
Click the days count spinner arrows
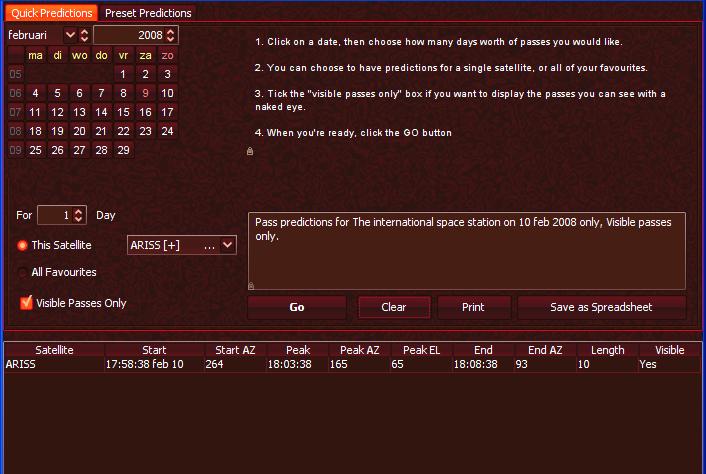[80, 215]
